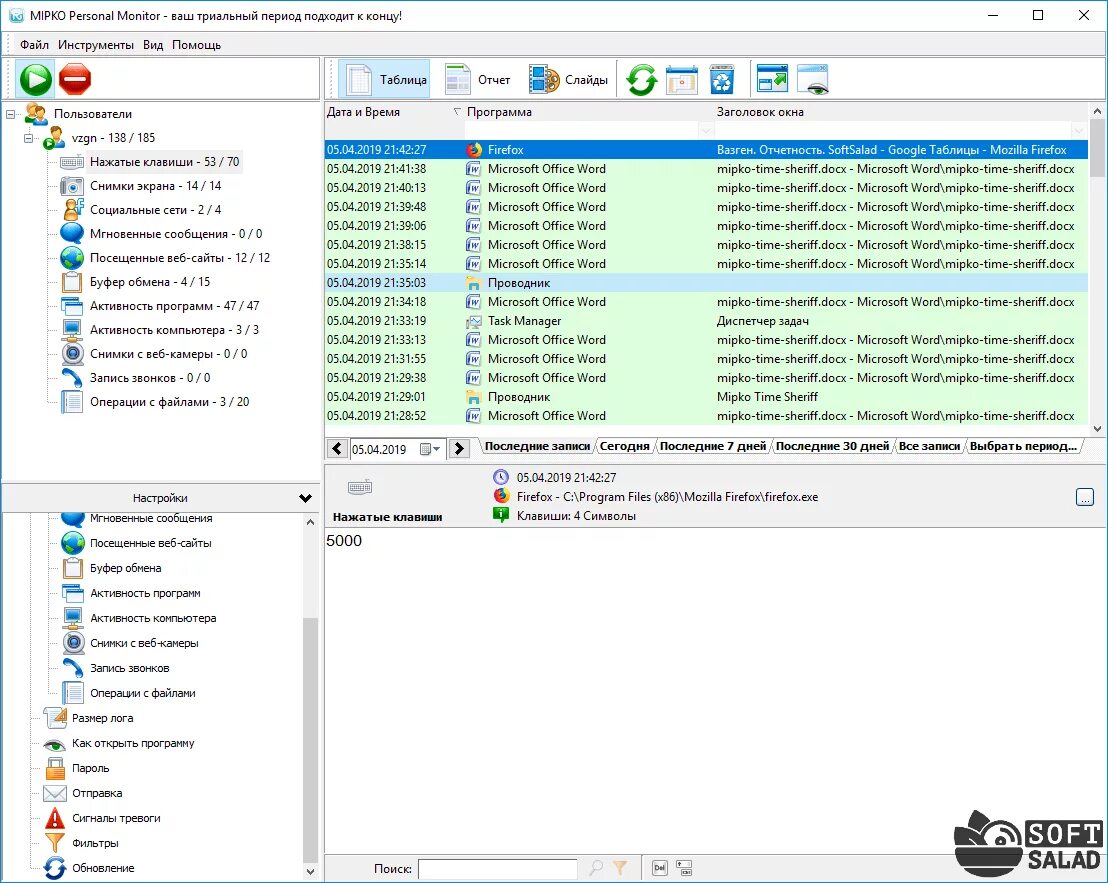
Task: Select Мгновенные сообщения - 0 / 0
Action: pyautogui.click(x=175, y=234)
